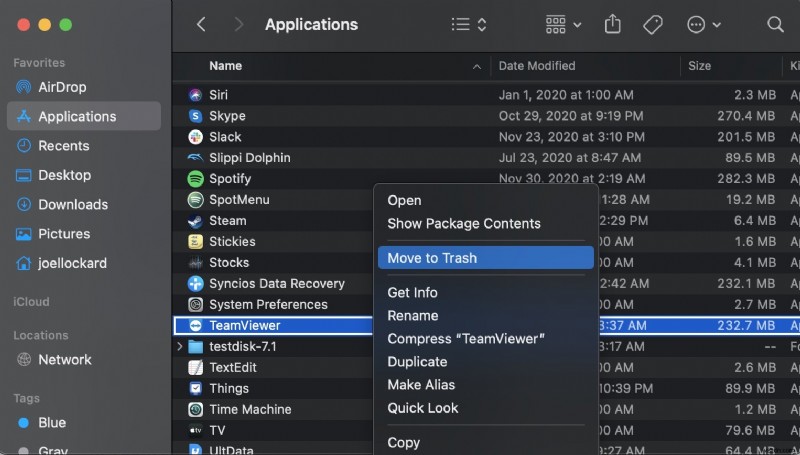Click the Applications window title
Viewport: 800px width, 455px height.
(311, 24)
